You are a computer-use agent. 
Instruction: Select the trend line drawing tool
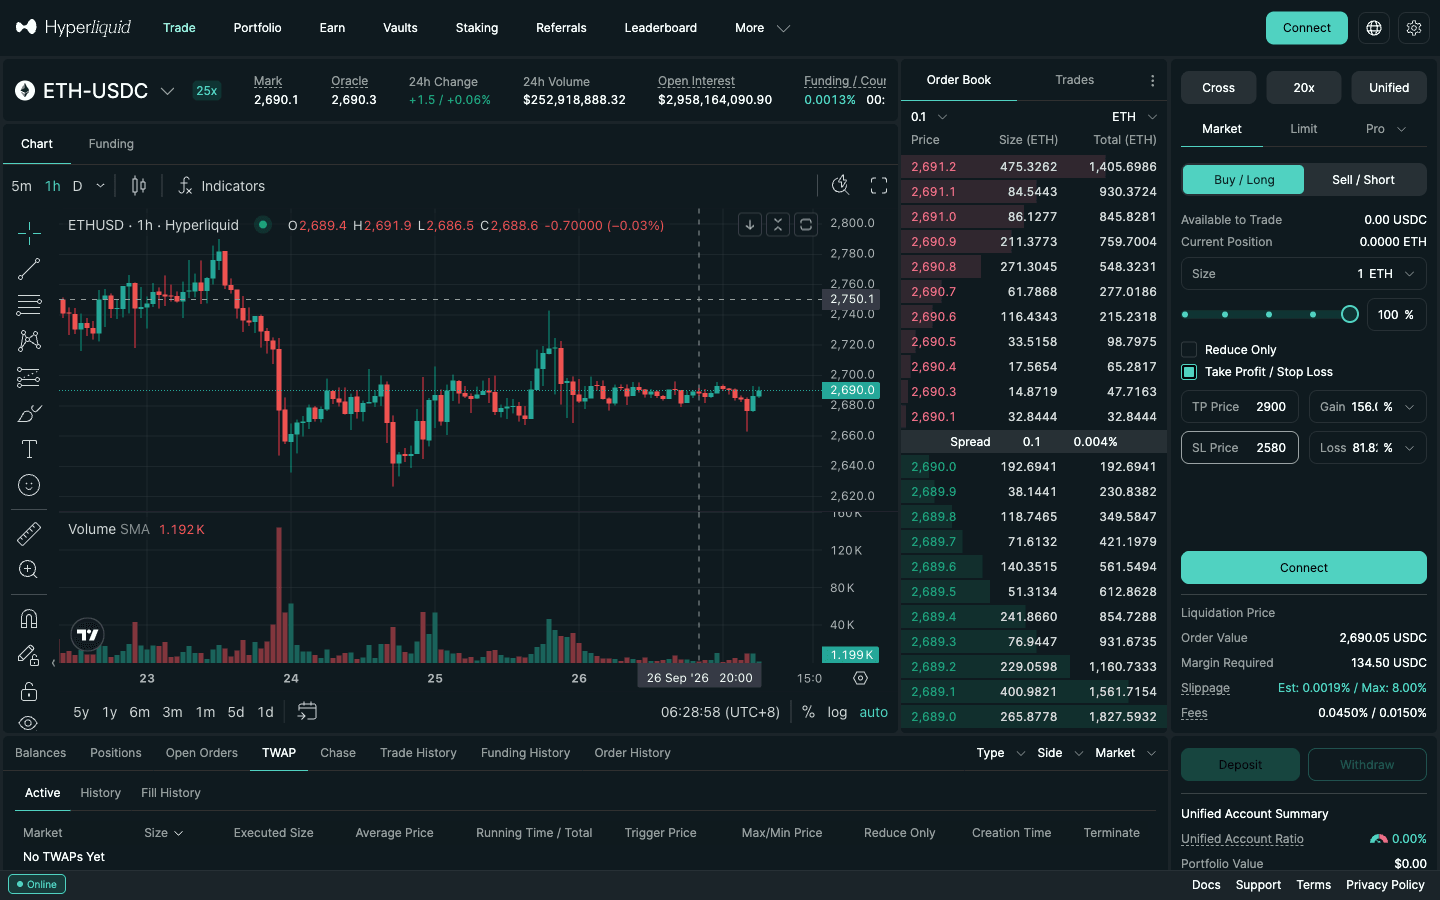coord(29,269)
